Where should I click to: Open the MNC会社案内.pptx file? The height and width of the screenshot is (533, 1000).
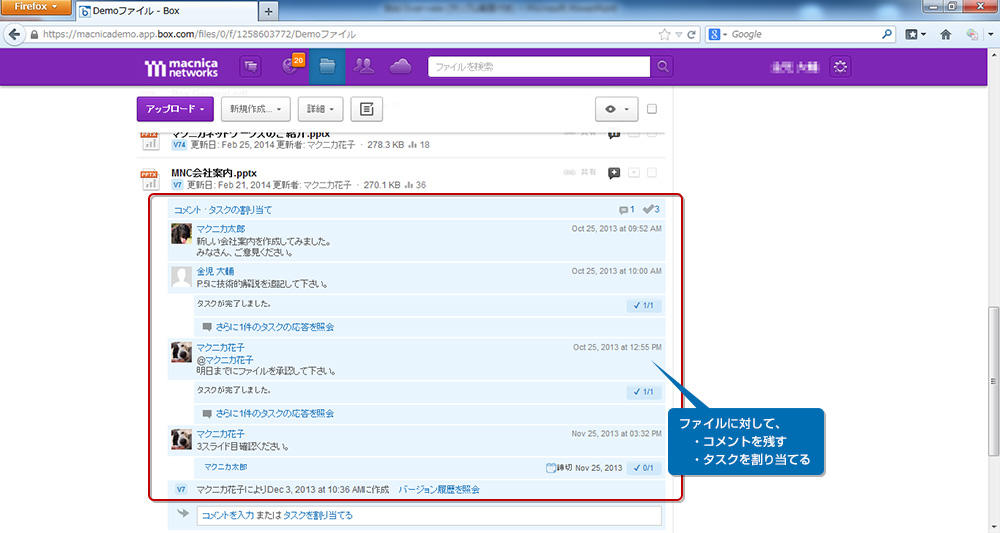[x=214, y=173]
